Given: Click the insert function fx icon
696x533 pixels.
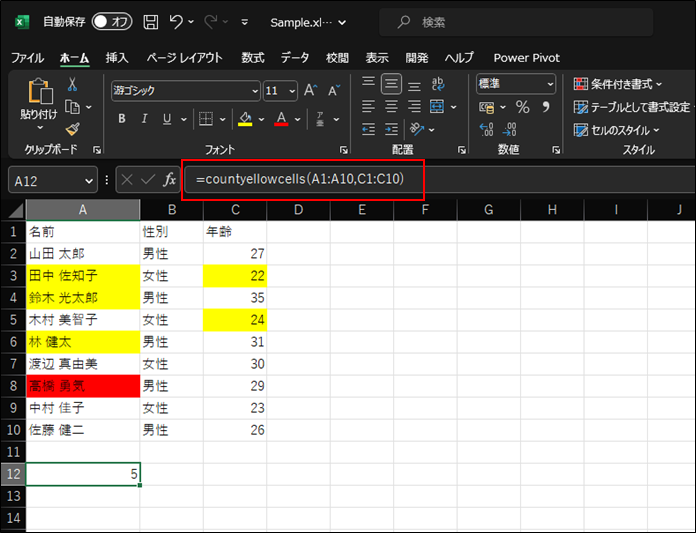Looking at the screenshot, I should [170, 180].
